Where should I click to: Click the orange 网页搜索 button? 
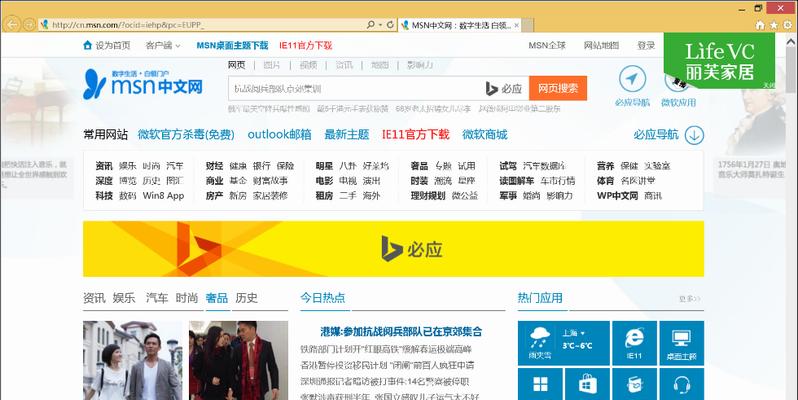pyautogui.click(x=558, y=89)
